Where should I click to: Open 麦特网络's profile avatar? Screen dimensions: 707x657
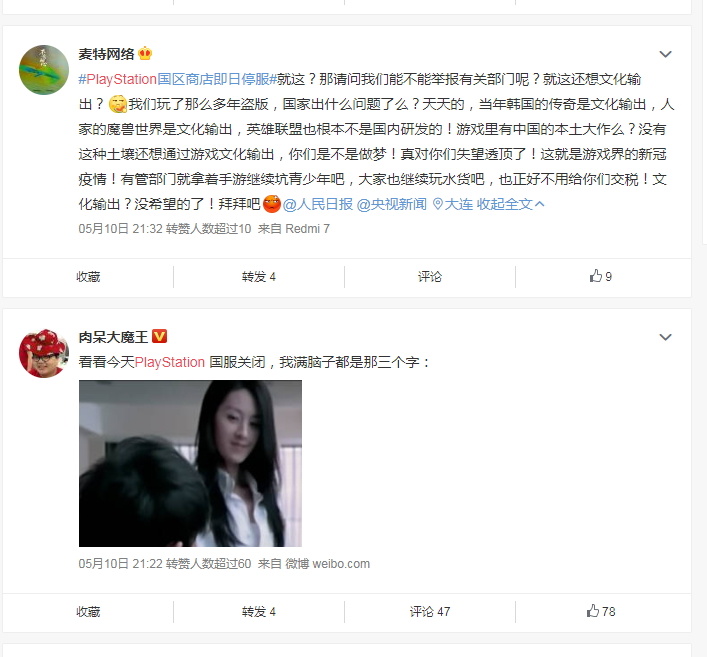(44, 70)
